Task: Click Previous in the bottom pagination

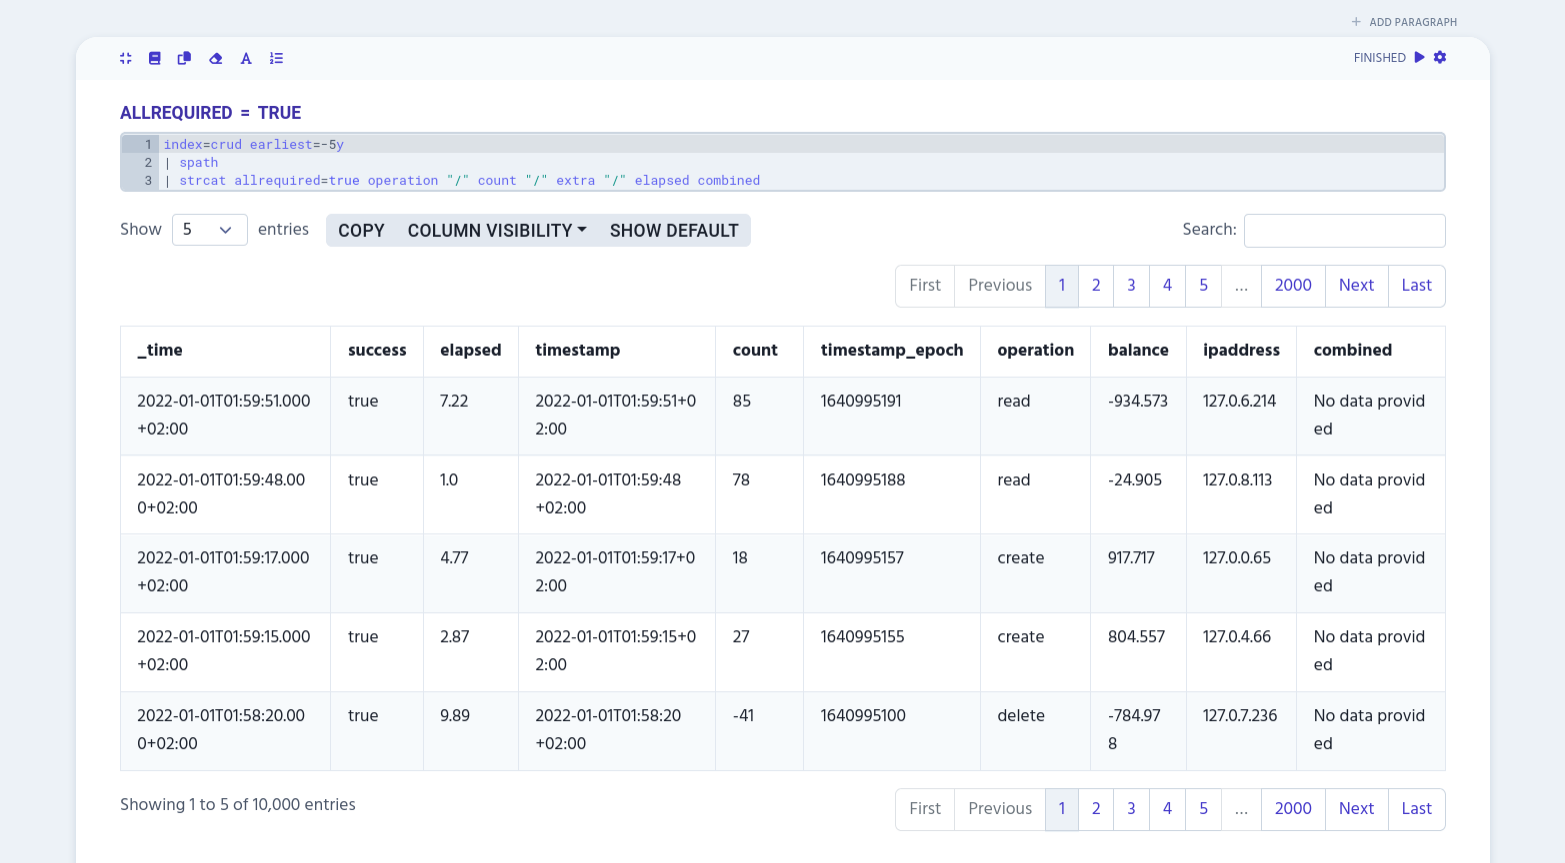Action: click(x=1000, y=809)
